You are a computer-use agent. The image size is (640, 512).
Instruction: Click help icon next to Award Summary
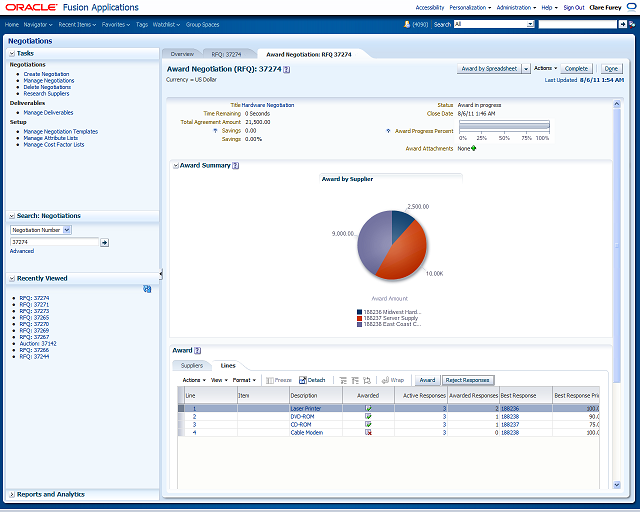236,165
